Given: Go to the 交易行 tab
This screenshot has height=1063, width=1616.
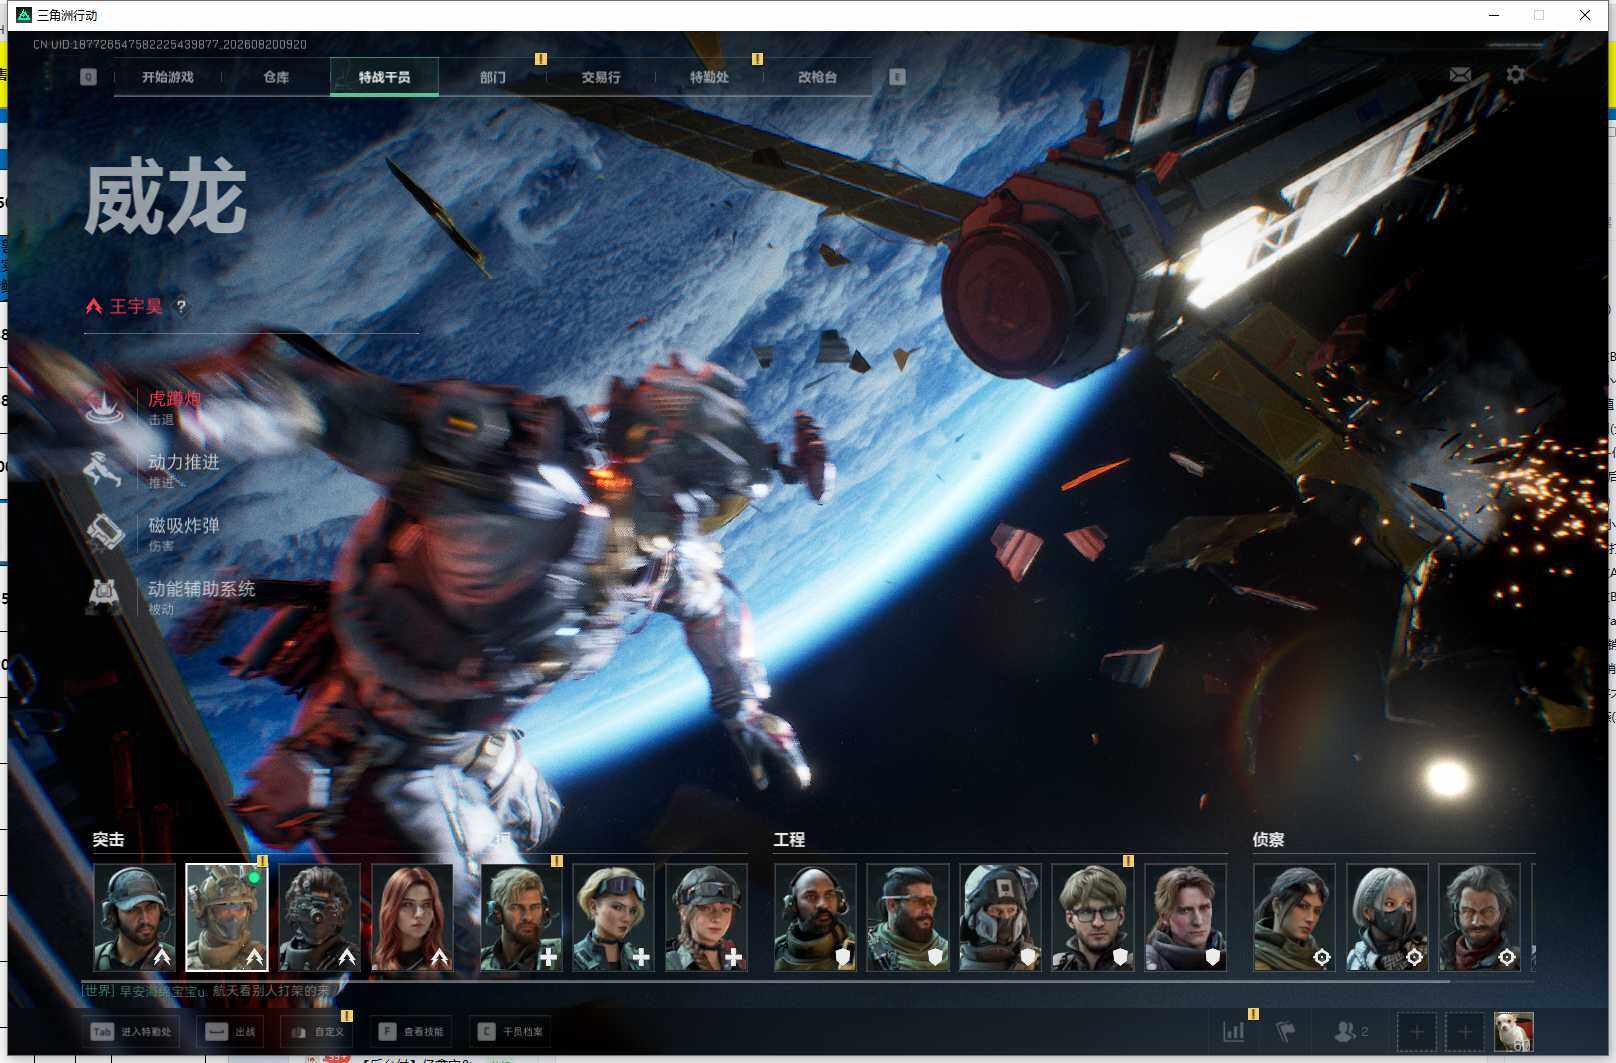Looking at the screenshot, I should pos(601,77).
